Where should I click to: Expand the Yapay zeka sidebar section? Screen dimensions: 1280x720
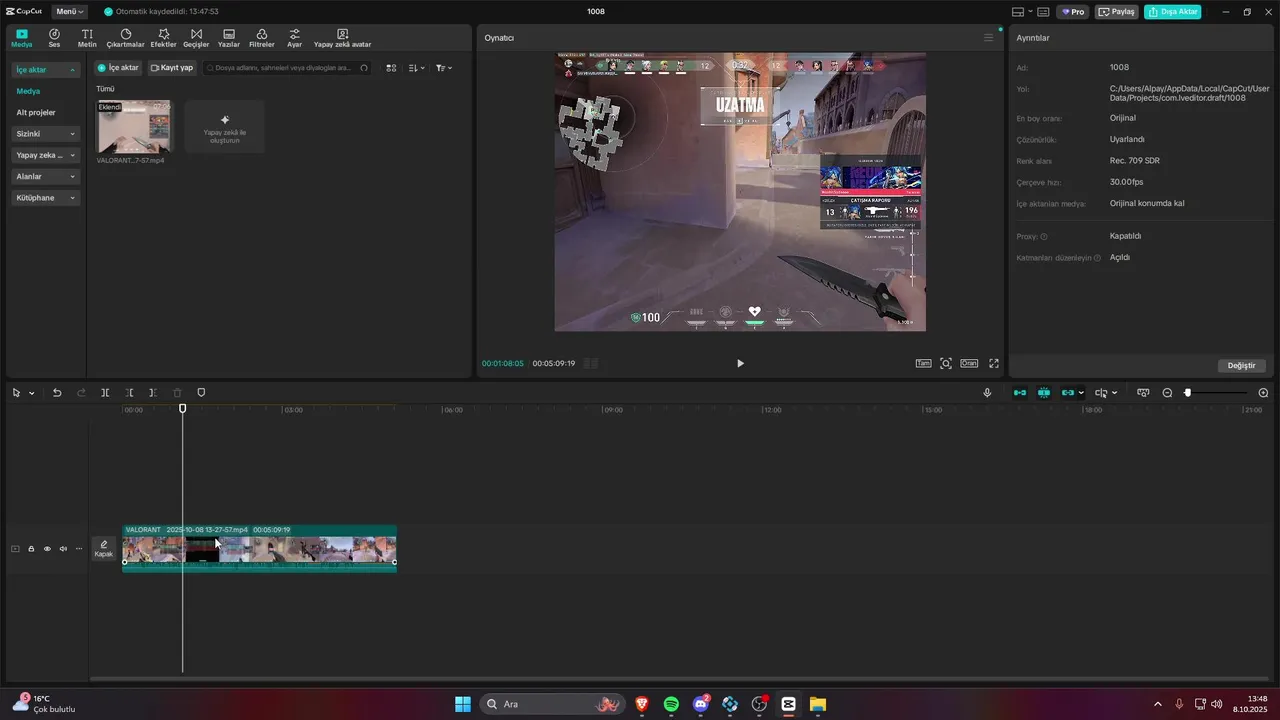tap(45, 155)
